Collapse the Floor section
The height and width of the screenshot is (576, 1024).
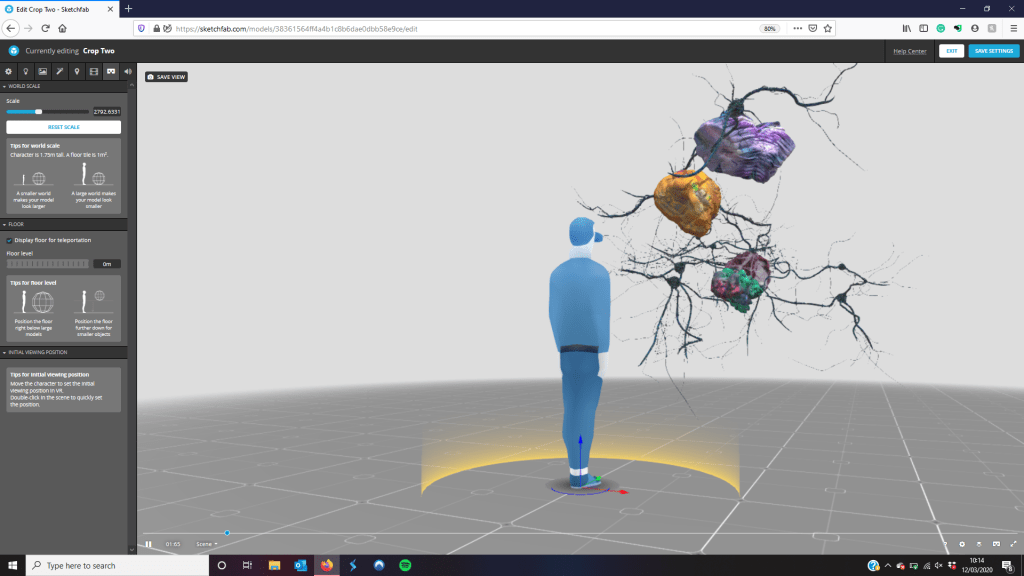[x=15, y=224]
